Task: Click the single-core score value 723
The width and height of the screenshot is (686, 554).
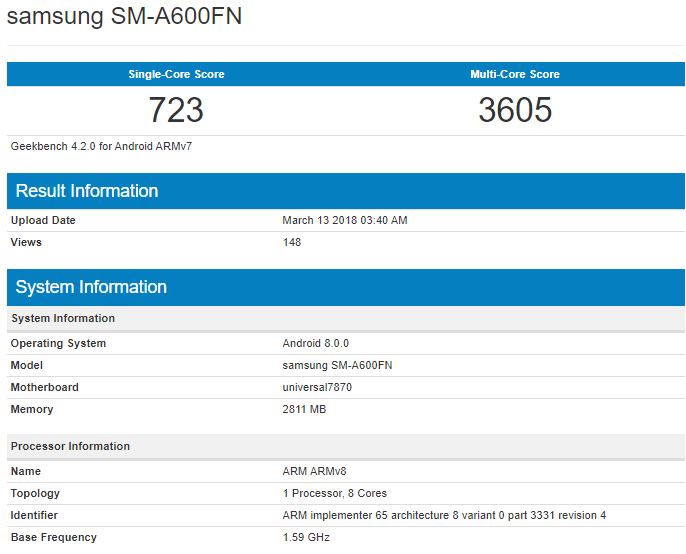Action: (176, 109)
